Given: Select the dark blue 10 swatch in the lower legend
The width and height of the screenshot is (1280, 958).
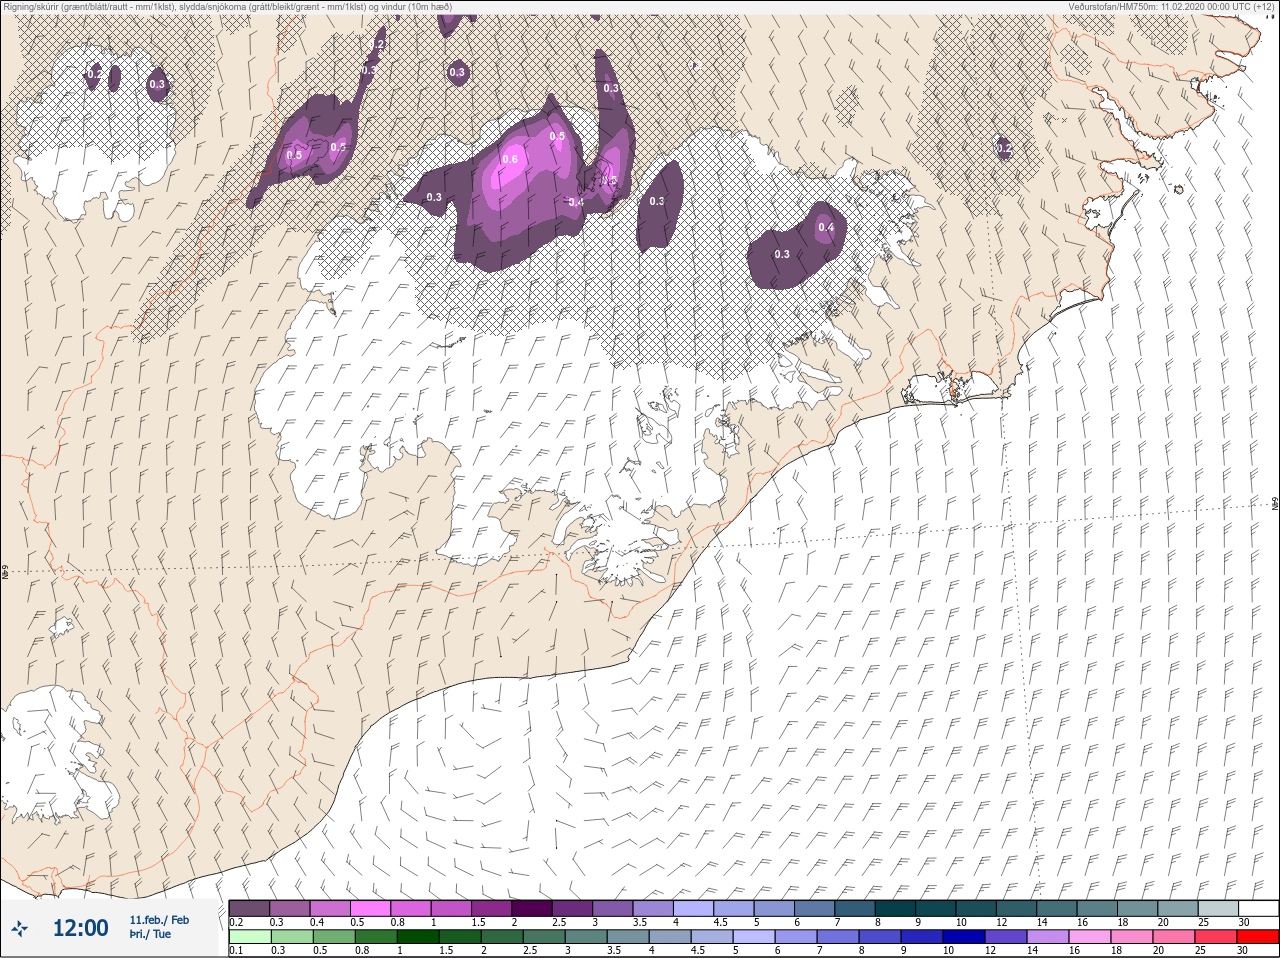Looking at the screenshot, I should coord(964,937).
